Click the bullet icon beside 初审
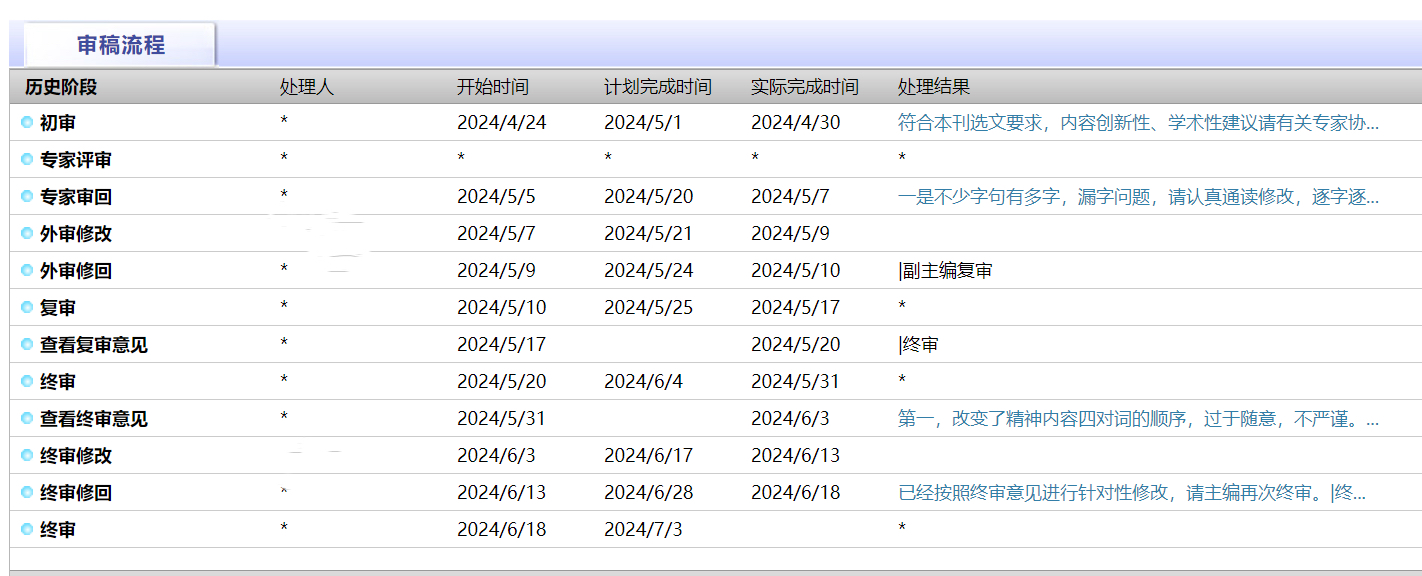 27,123
